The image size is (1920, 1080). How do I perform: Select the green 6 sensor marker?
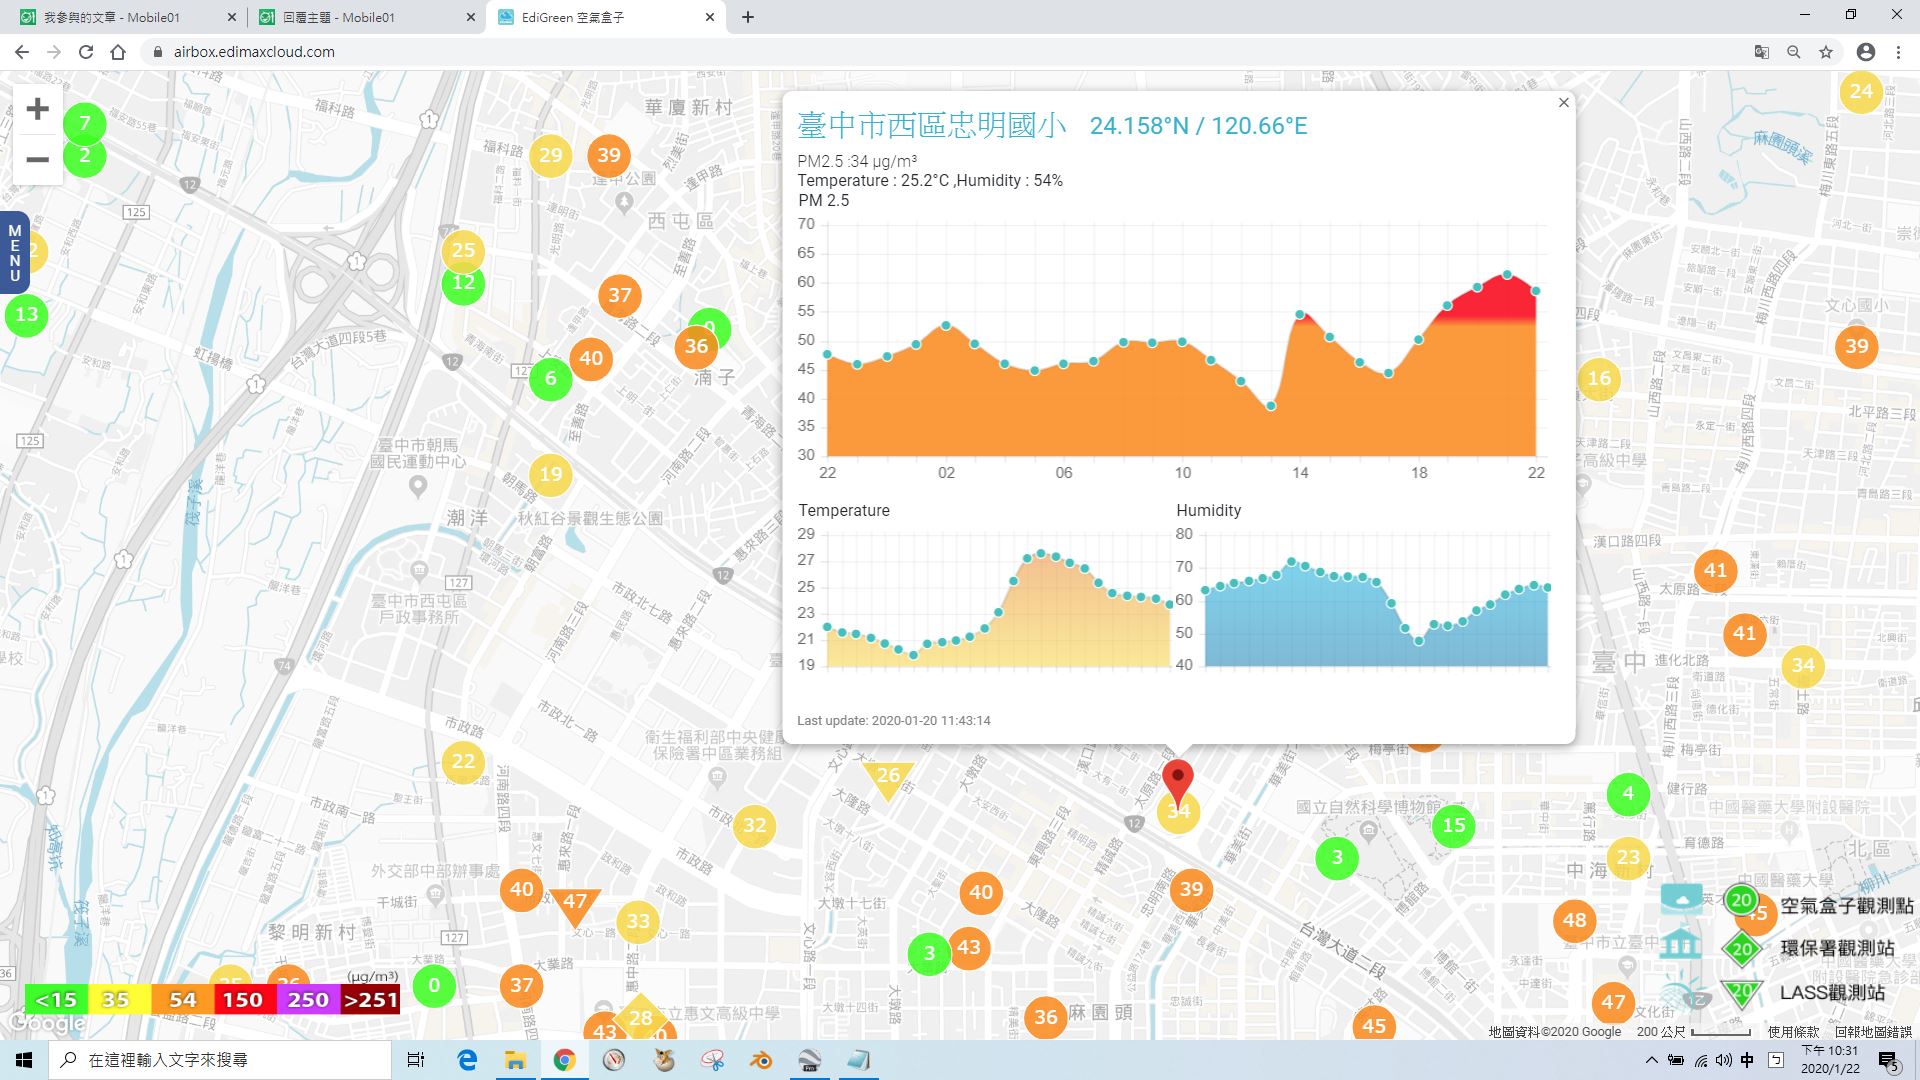tap(550, 379)
